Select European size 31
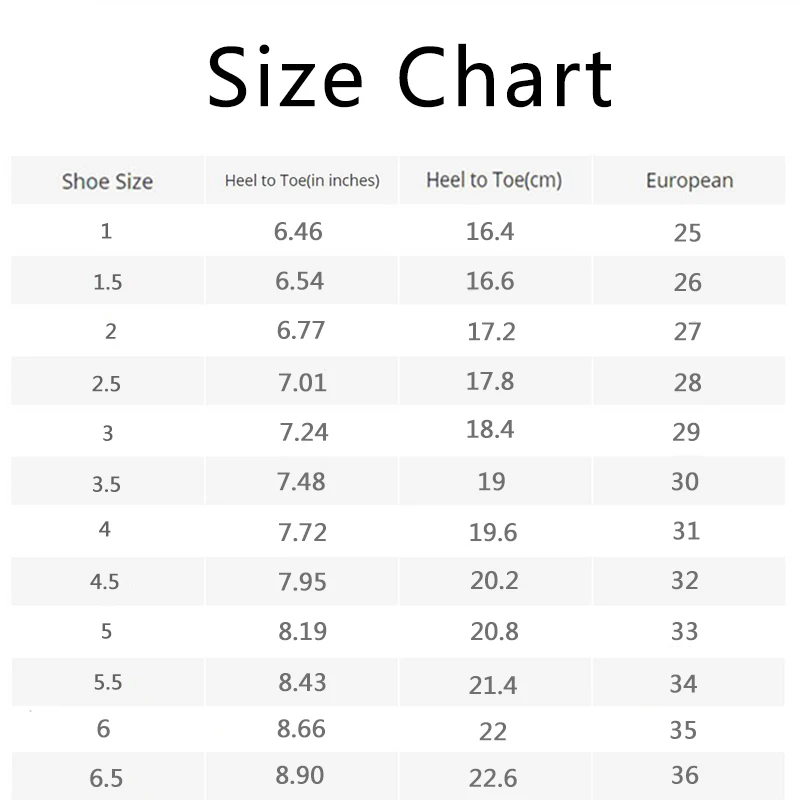 (x=686, y=531)
